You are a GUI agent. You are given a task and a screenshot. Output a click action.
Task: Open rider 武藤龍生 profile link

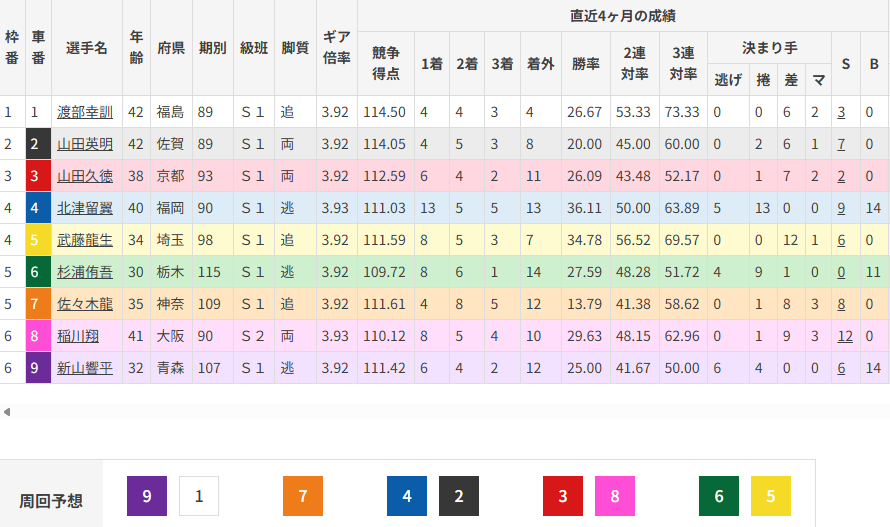(85, 241)
